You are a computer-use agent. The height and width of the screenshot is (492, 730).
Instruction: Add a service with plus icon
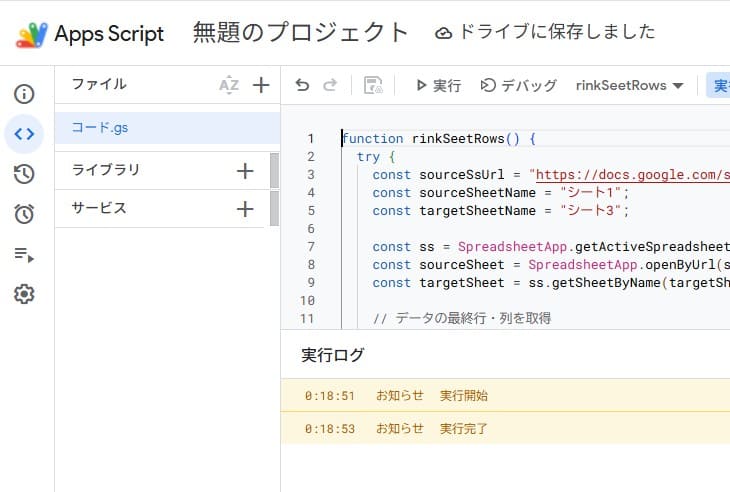pyautogui.click(x=245, y=209)
